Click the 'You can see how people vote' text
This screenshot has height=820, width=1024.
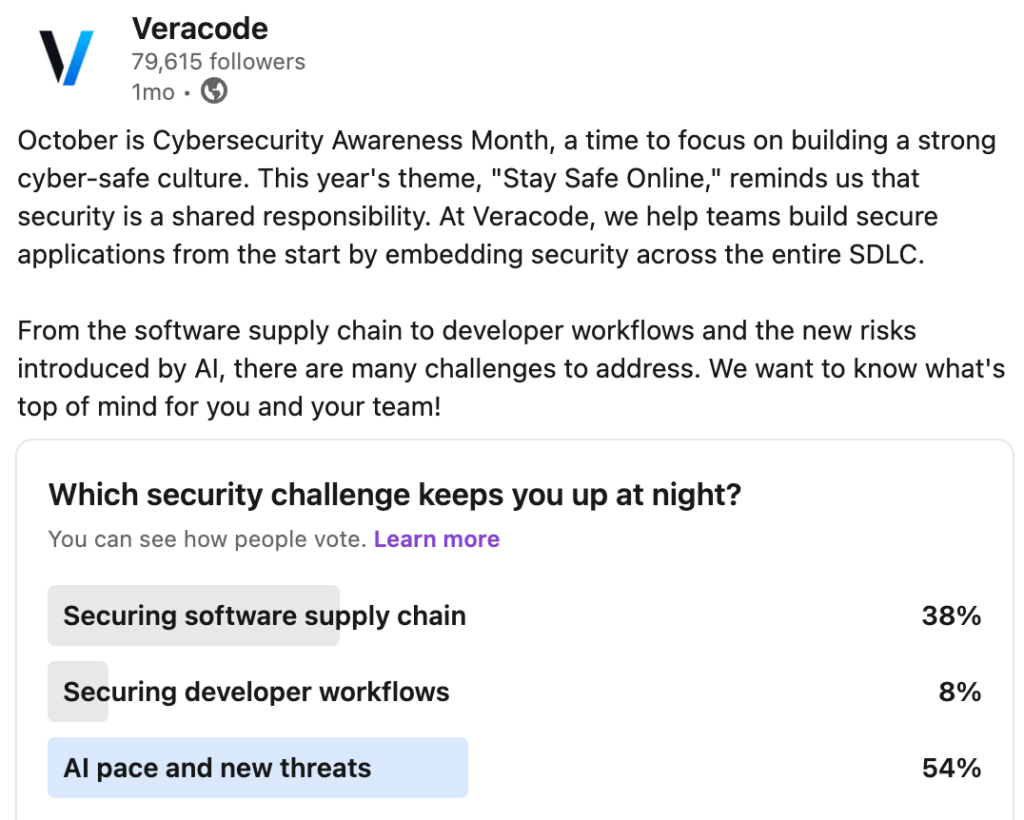point(206,539)
